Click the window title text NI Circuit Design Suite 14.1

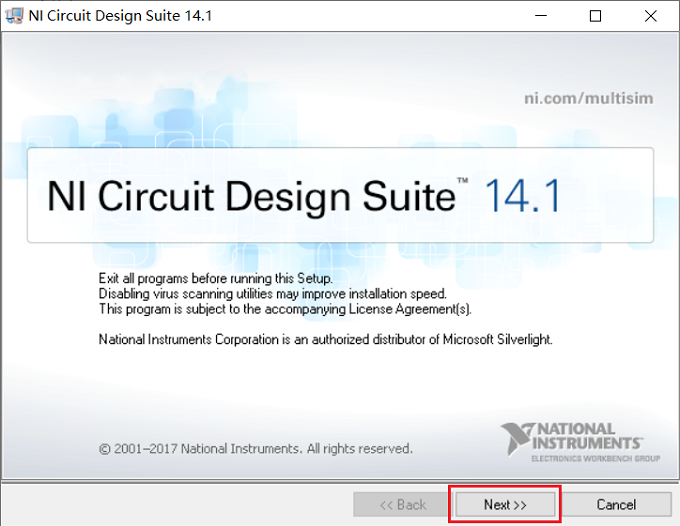(x=120, y=16)
